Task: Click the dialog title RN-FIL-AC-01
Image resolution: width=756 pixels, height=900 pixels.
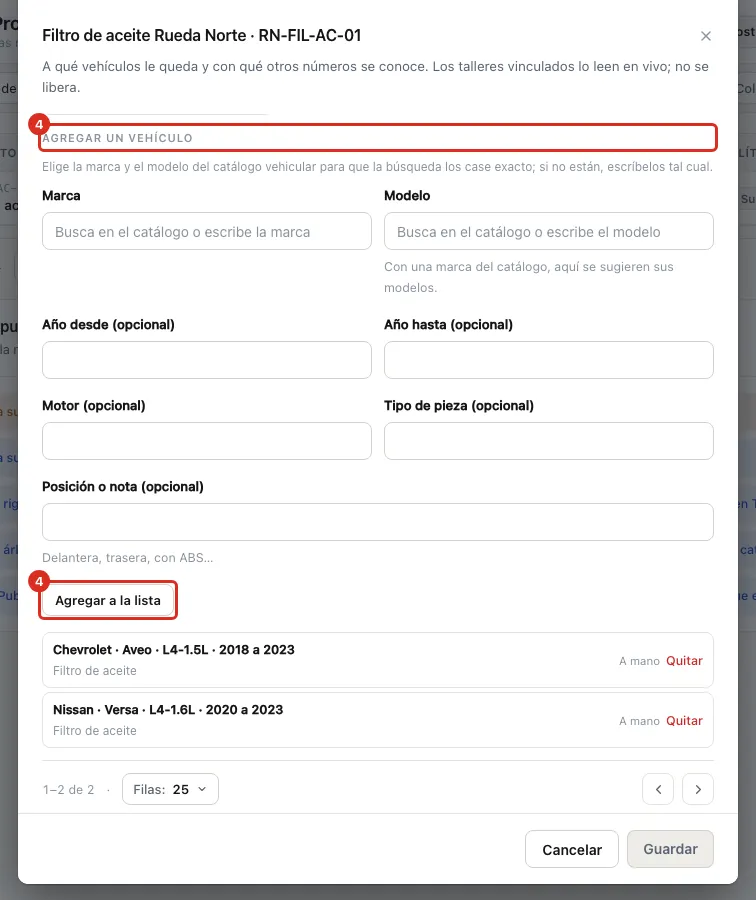Action: tap(309, 36)
